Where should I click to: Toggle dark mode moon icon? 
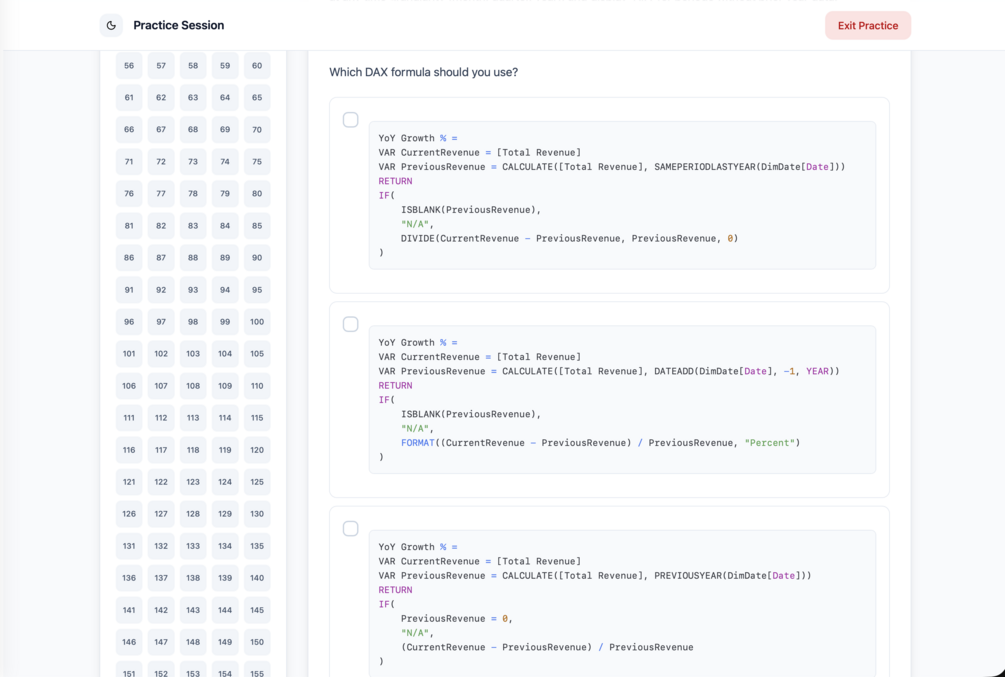(x=111, y=25)
